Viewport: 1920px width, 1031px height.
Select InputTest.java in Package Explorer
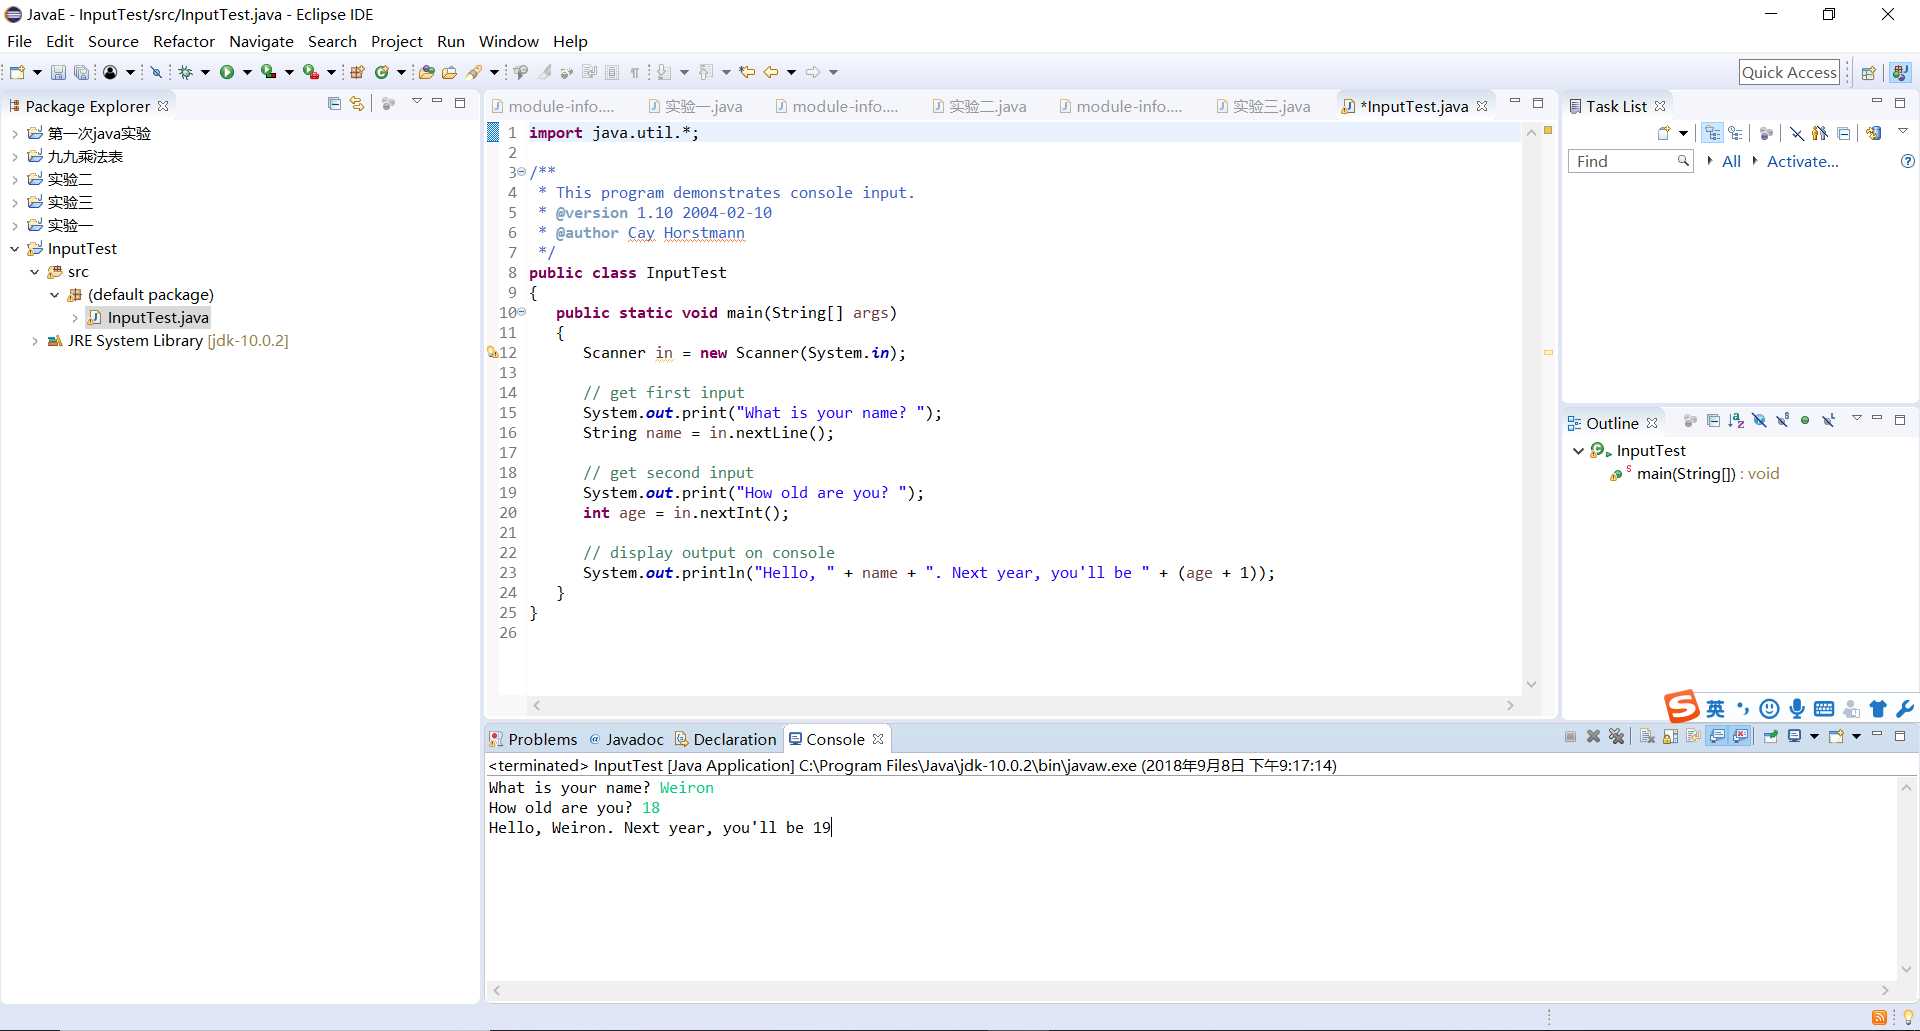tap(148, 317)
